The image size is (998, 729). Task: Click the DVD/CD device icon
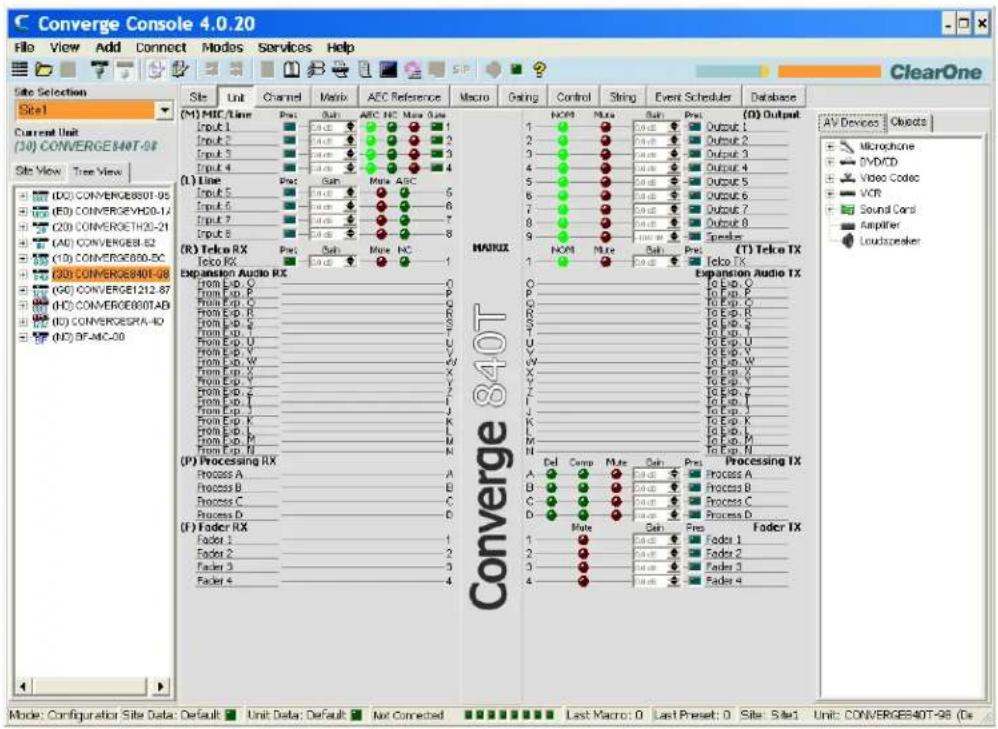pos(847,162)
